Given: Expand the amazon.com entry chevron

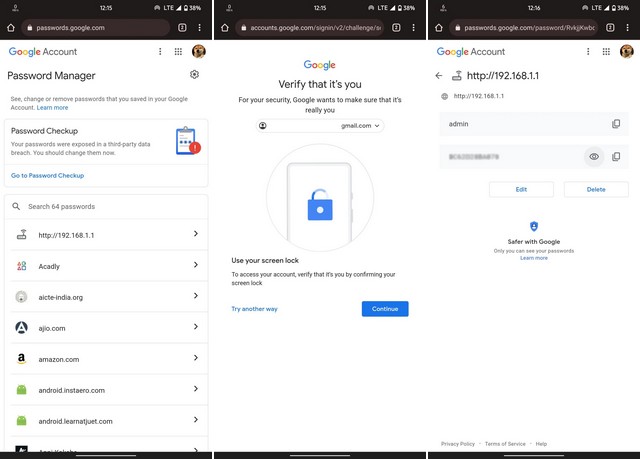Looking at the screenshot, I should click(196, 357).
